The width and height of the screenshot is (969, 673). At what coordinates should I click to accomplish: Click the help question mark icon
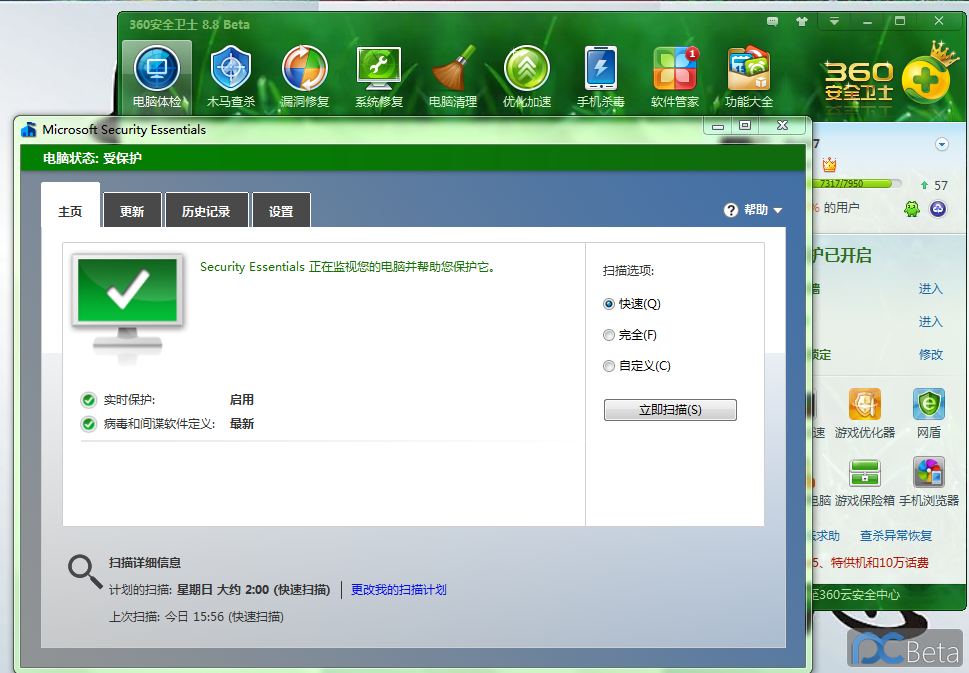730,210
